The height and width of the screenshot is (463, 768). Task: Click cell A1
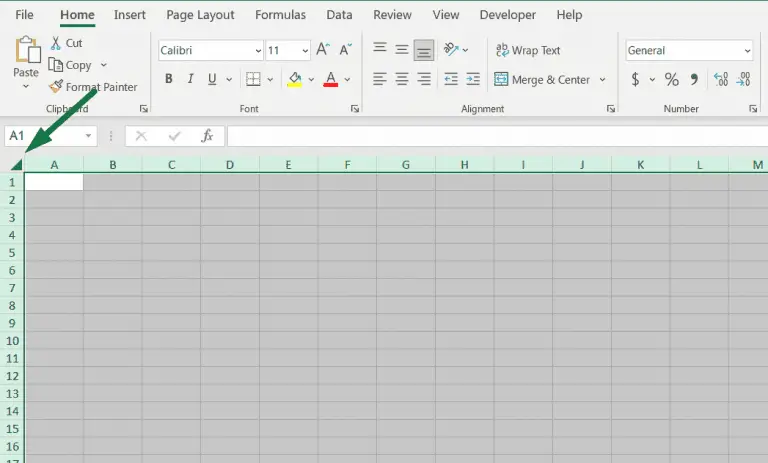pyautogui.click(x=54, y=182)
